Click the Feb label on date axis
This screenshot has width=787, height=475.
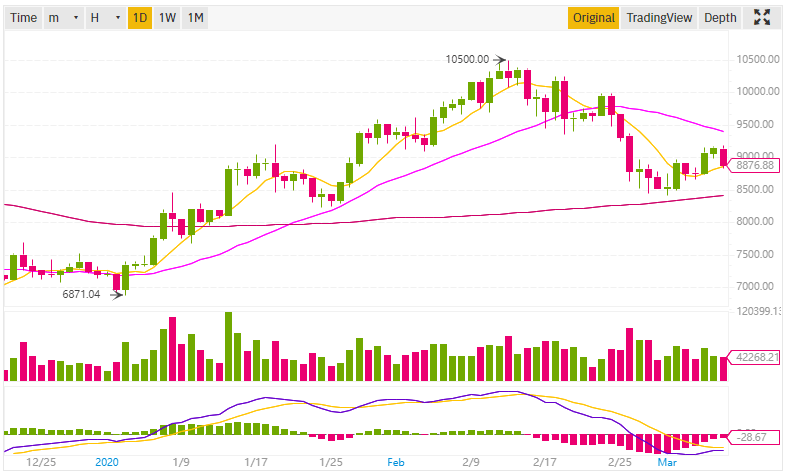[395, 464]
